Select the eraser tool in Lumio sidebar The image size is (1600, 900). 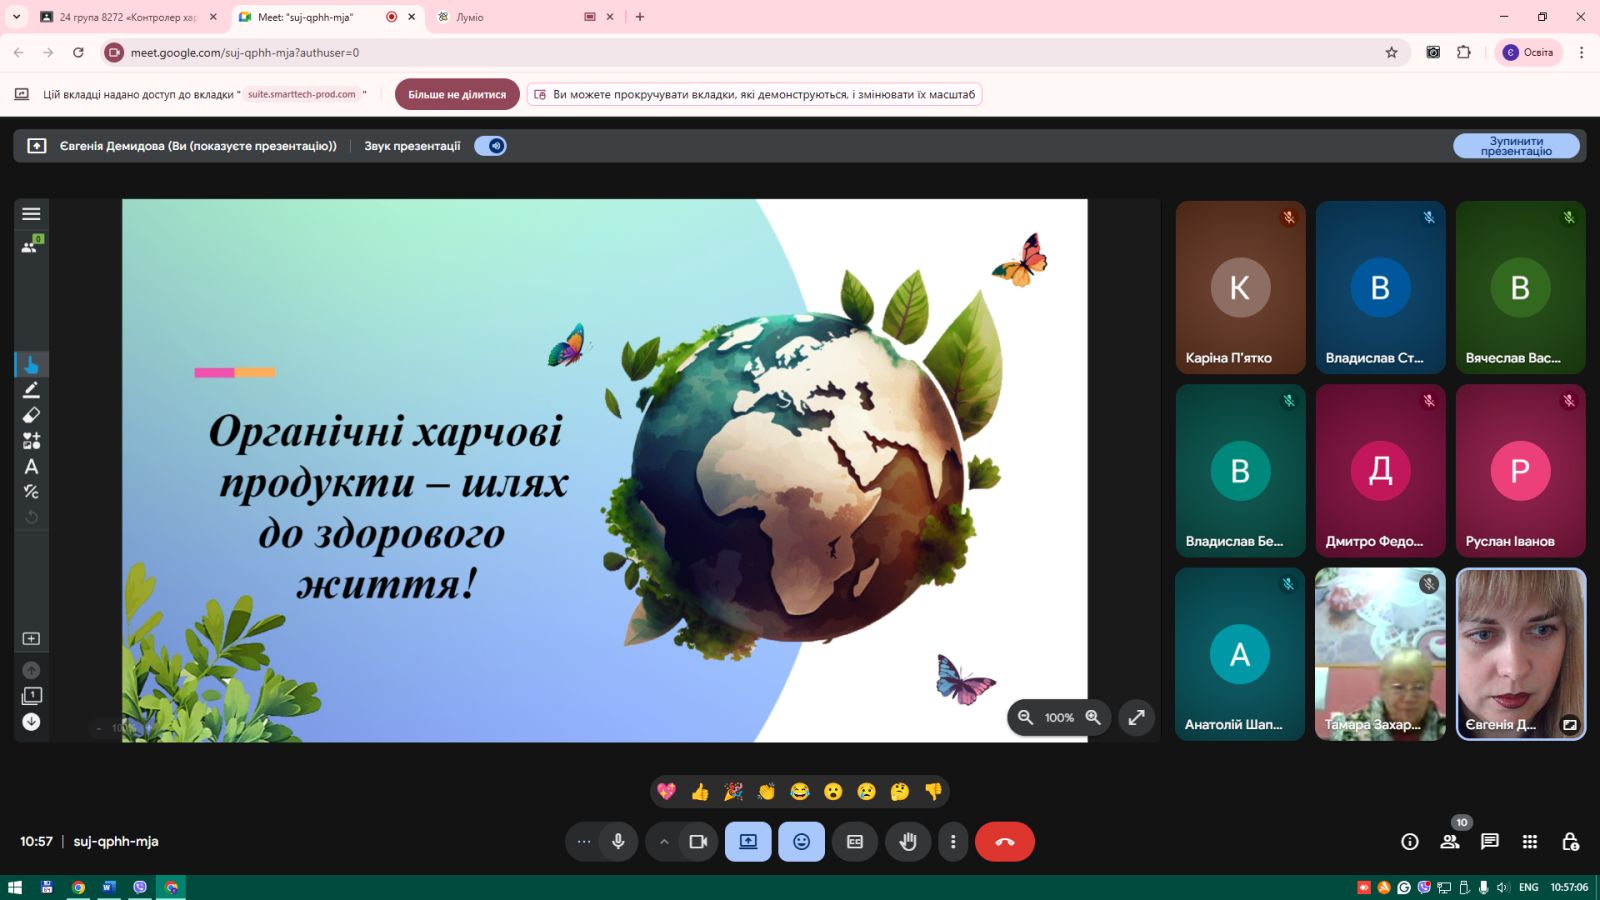click(x=31, y=415)
